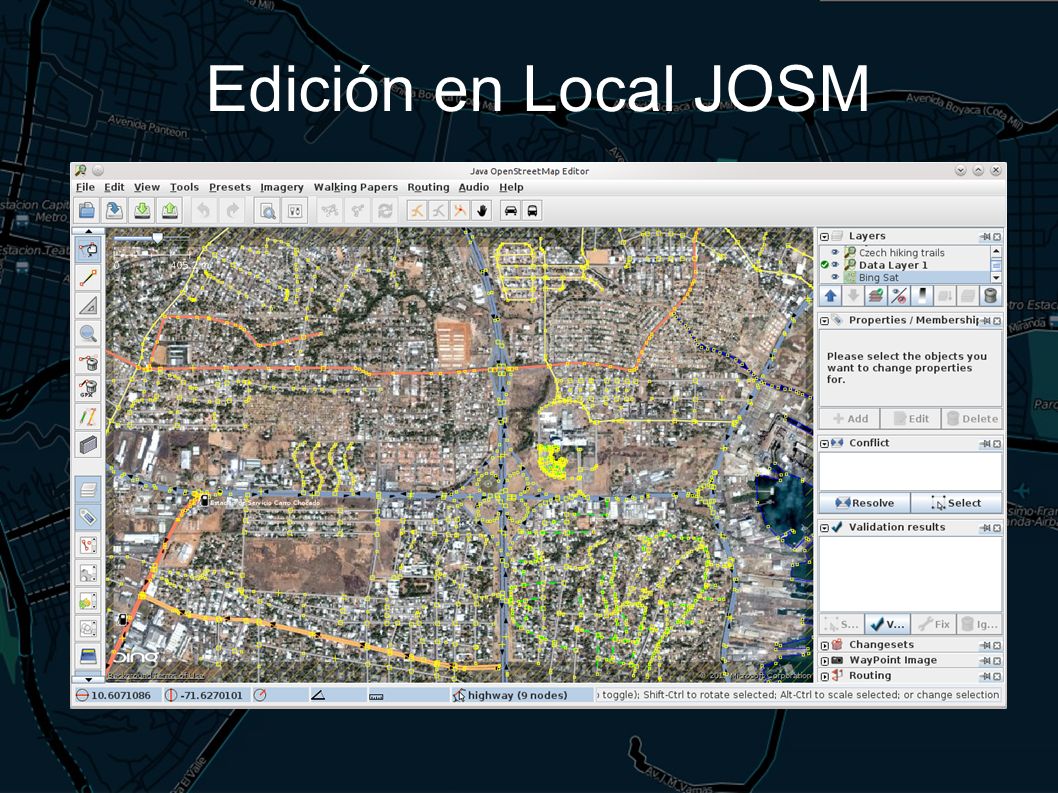Click the activate layer icon in Layers panel

tap(876, 296)
